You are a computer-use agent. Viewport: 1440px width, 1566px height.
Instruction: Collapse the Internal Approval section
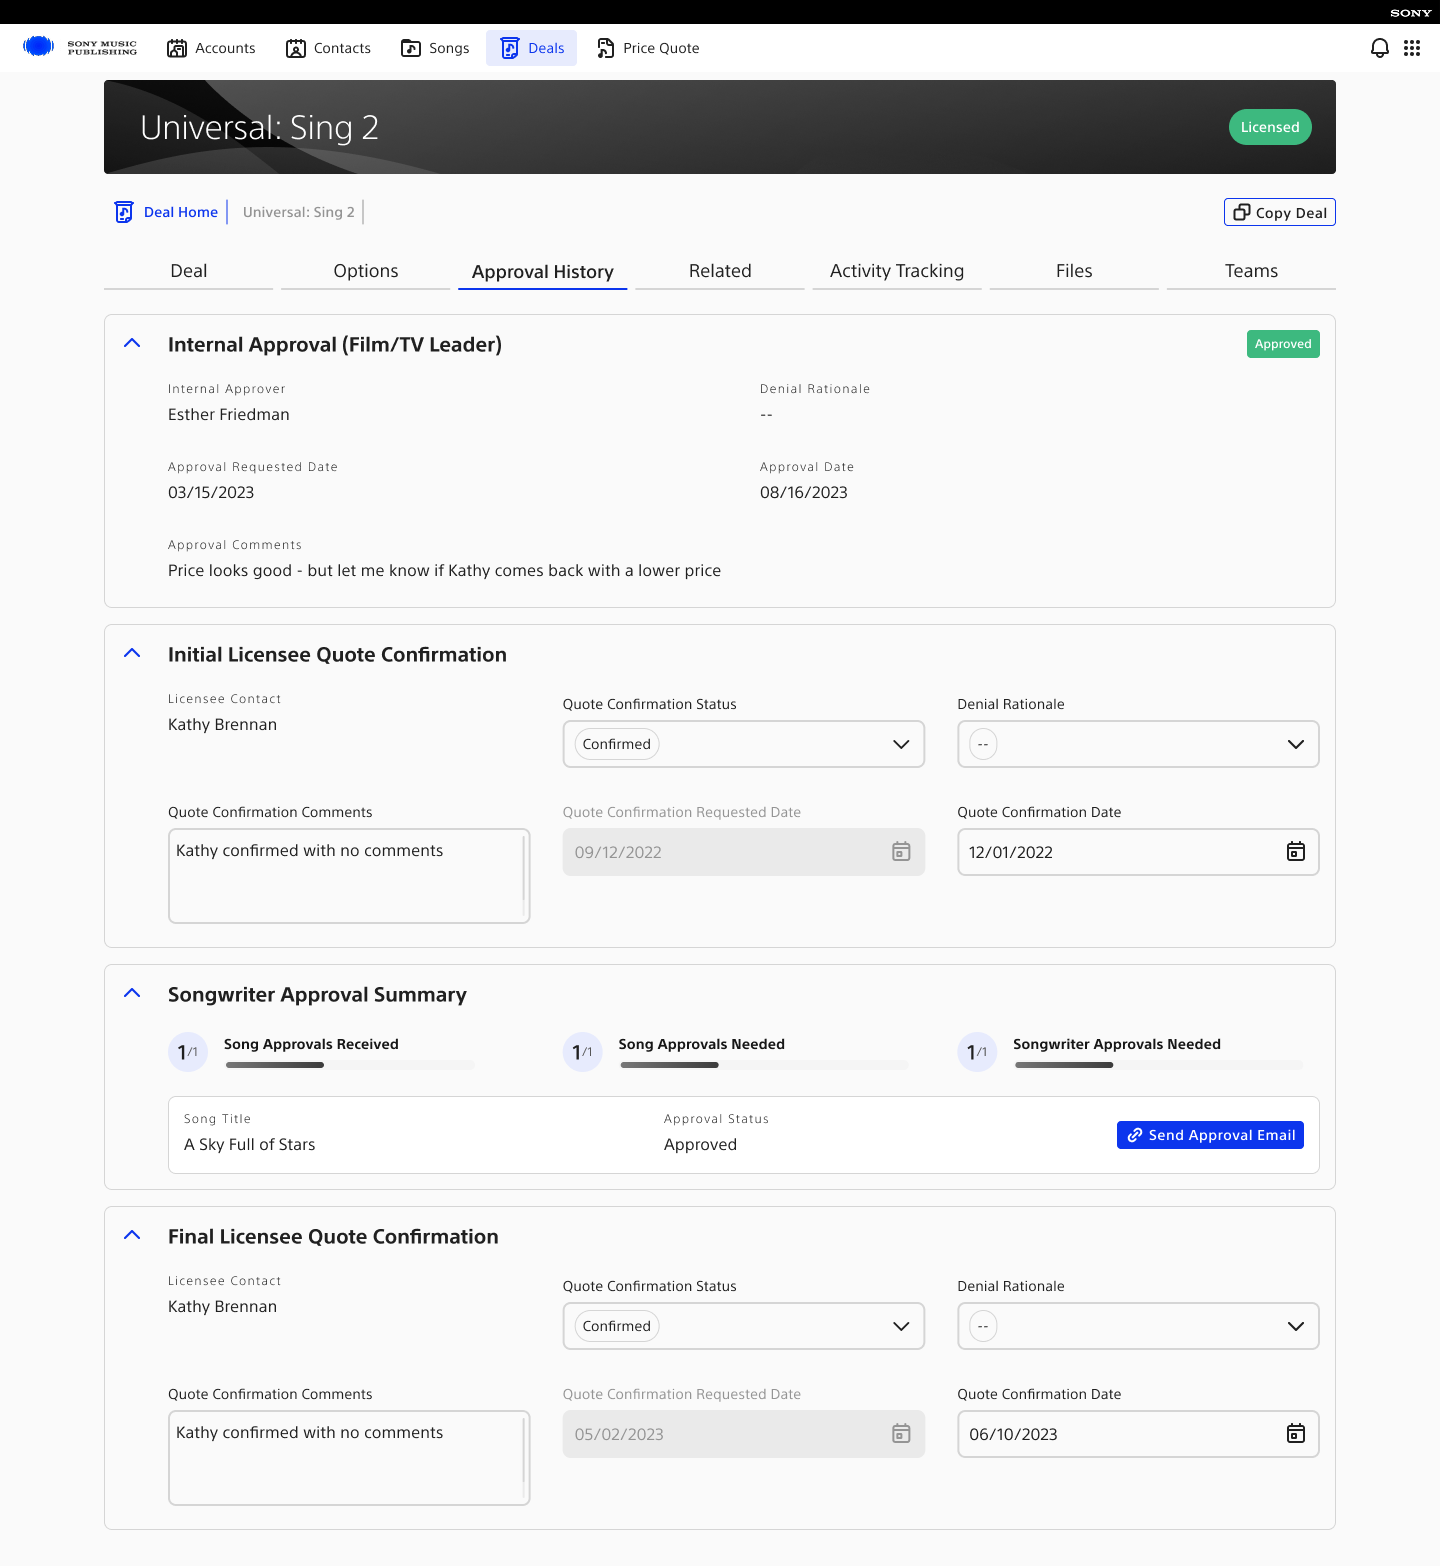pyautogui.click(x=132, y=343)
